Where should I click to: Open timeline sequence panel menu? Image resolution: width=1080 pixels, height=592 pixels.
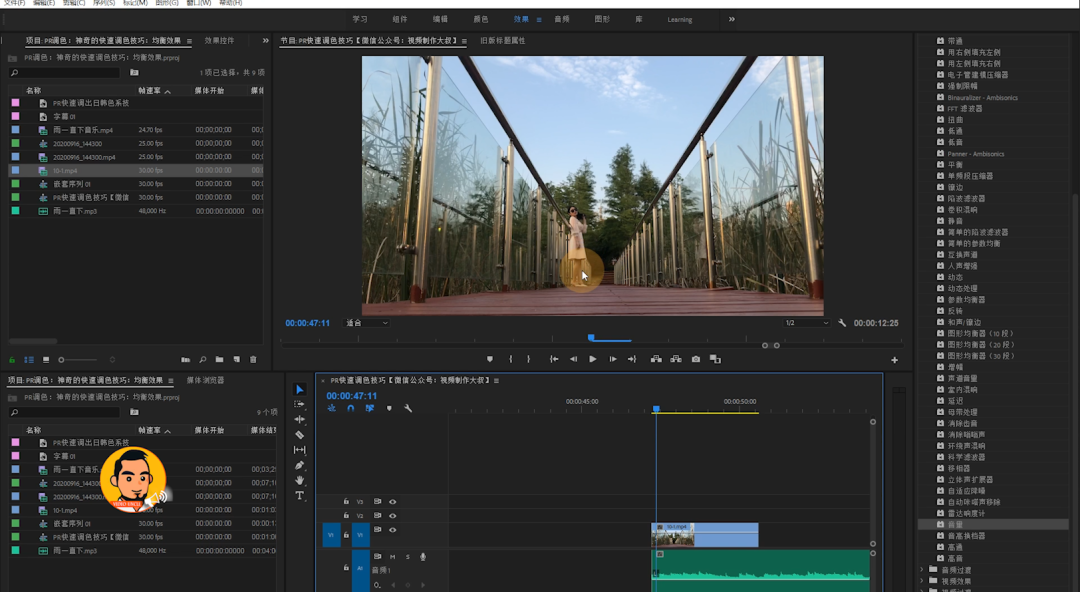[x=496, y=380]
